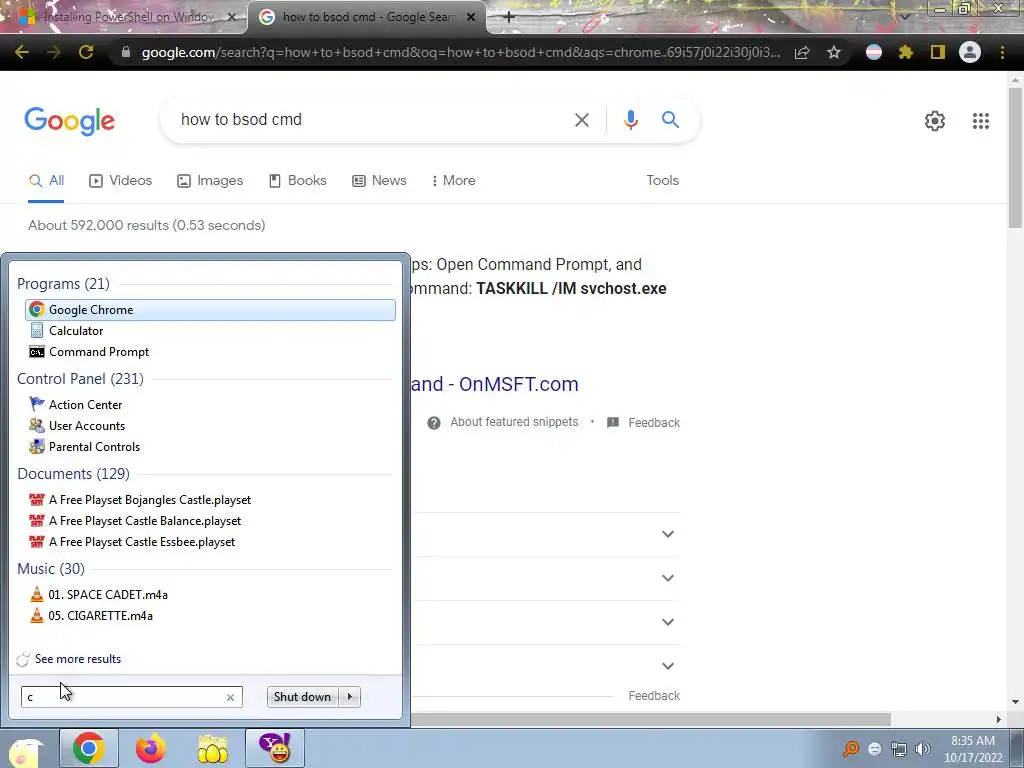This screenshot has width=1024, height=768.
Task: Open a new Chrome tab
Action: click(x=509, y=17)
